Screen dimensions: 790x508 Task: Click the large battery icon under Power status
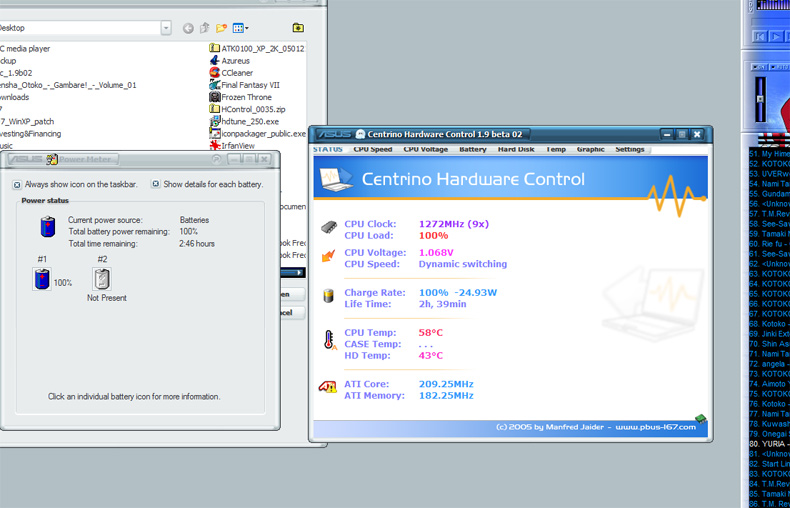(48, 227)
